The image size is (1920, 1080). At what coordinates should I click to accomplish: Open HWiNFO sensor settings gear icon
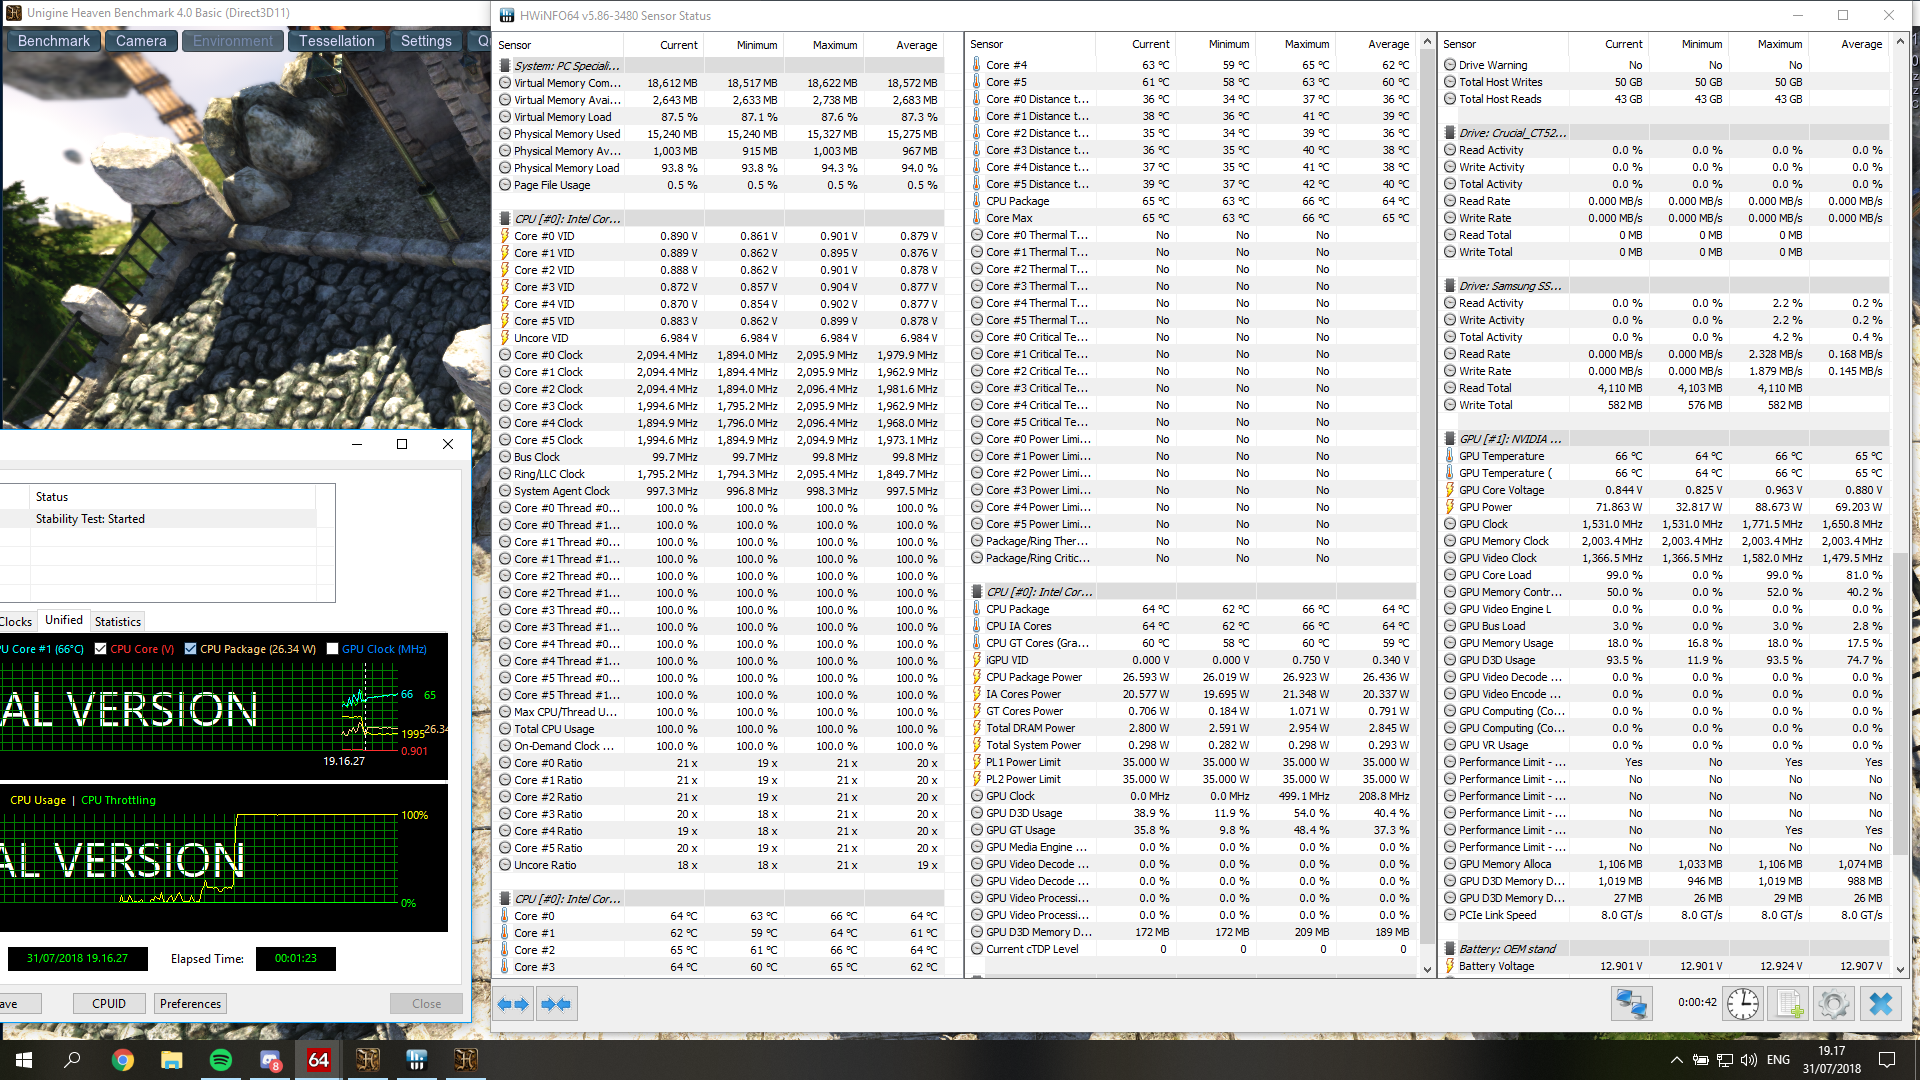(1834, 1003)
